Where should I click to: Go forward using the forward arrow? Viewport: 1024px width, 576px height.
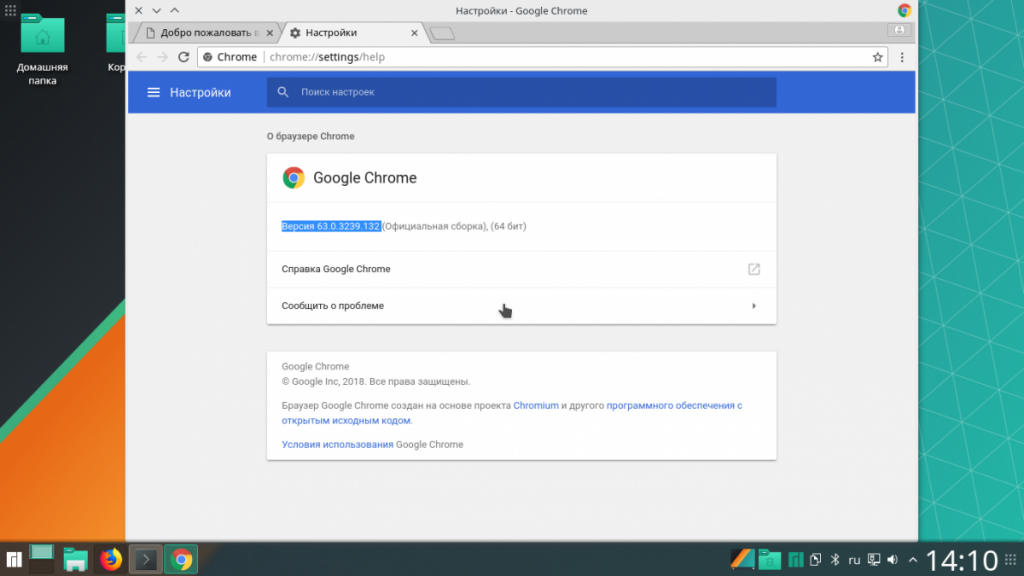[163, 57]
